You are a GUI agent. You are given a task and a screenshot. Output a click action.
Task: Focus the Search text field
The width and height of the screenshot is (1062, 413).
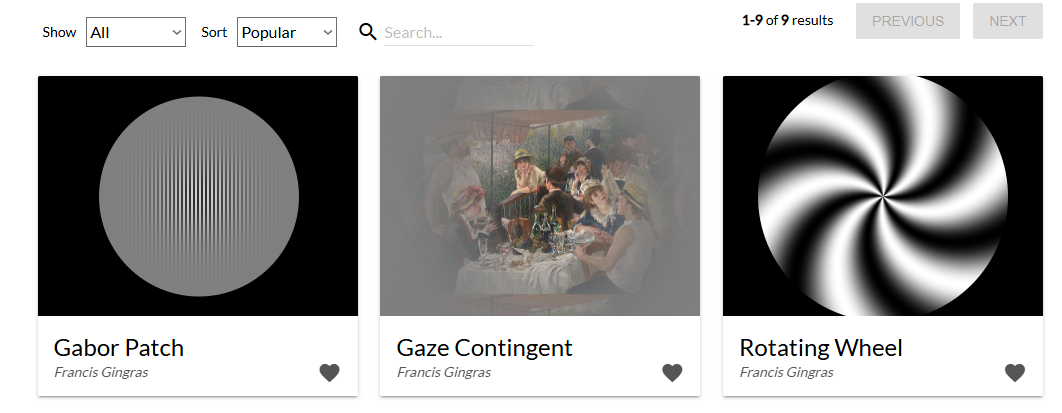458,32
